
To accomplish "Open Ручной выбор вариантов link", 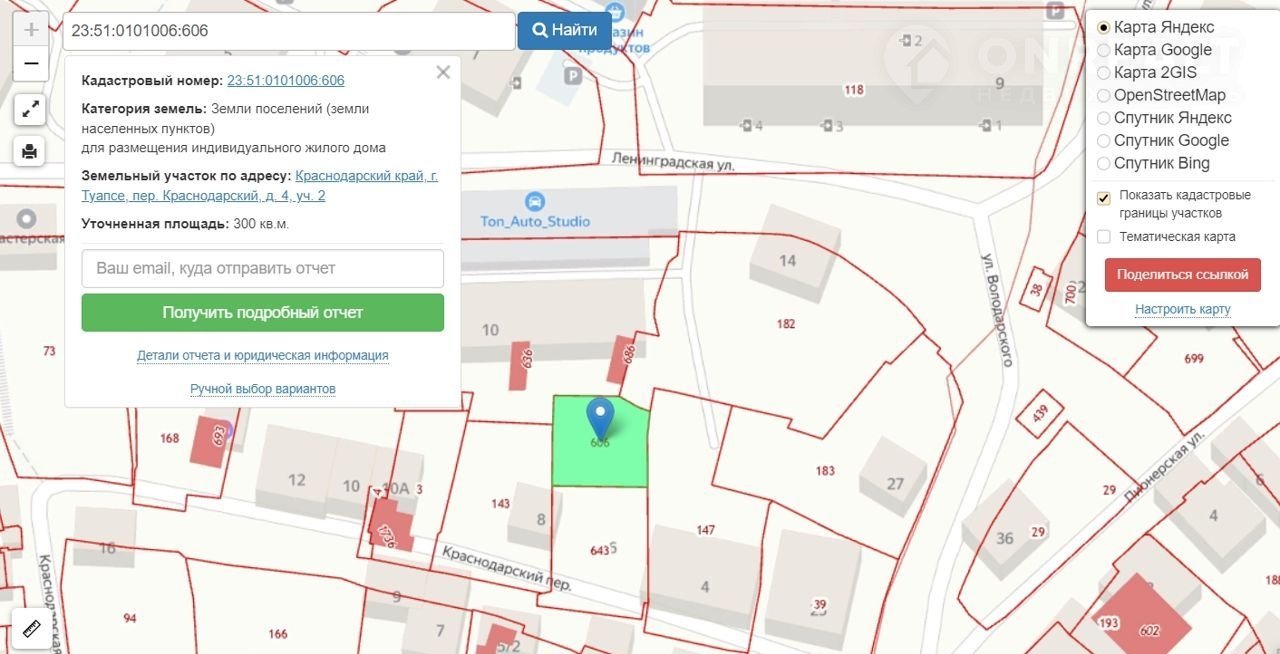I will click(x=262, y=388).
